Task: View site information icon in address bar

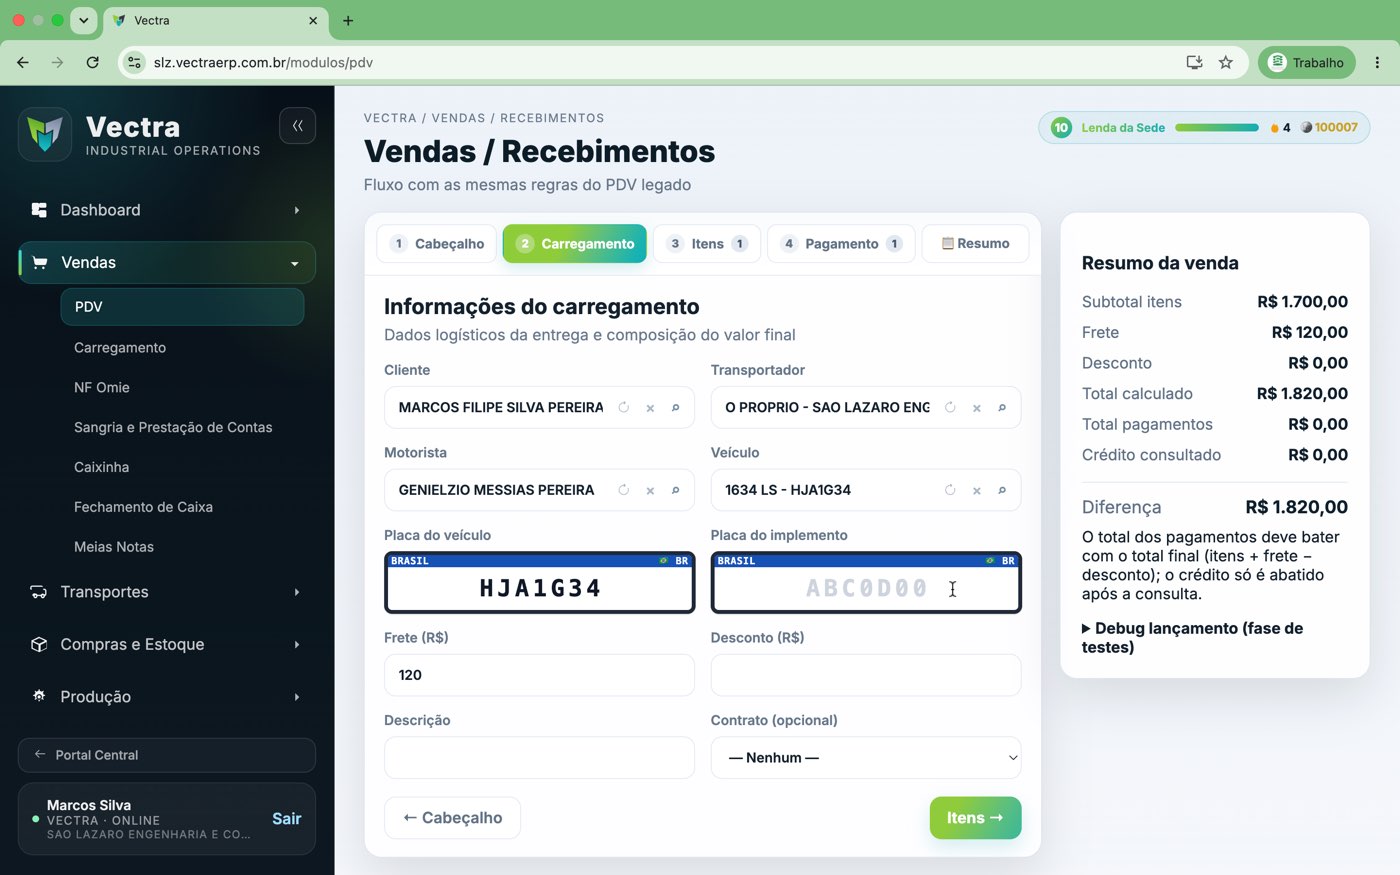Action: pyautogui.click(x=134, y=62)
